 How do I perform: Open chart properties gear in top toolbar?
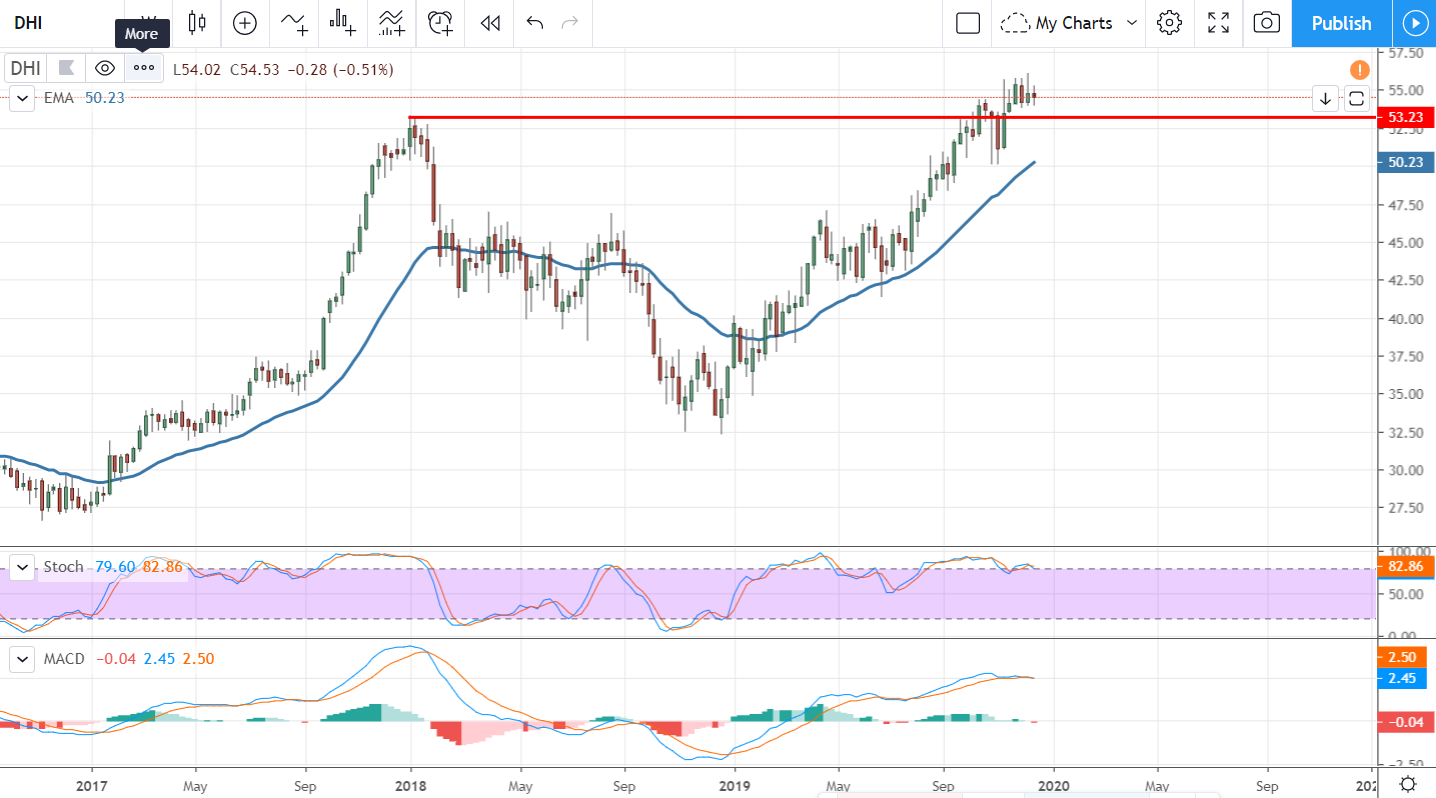tap(1169, 23)
